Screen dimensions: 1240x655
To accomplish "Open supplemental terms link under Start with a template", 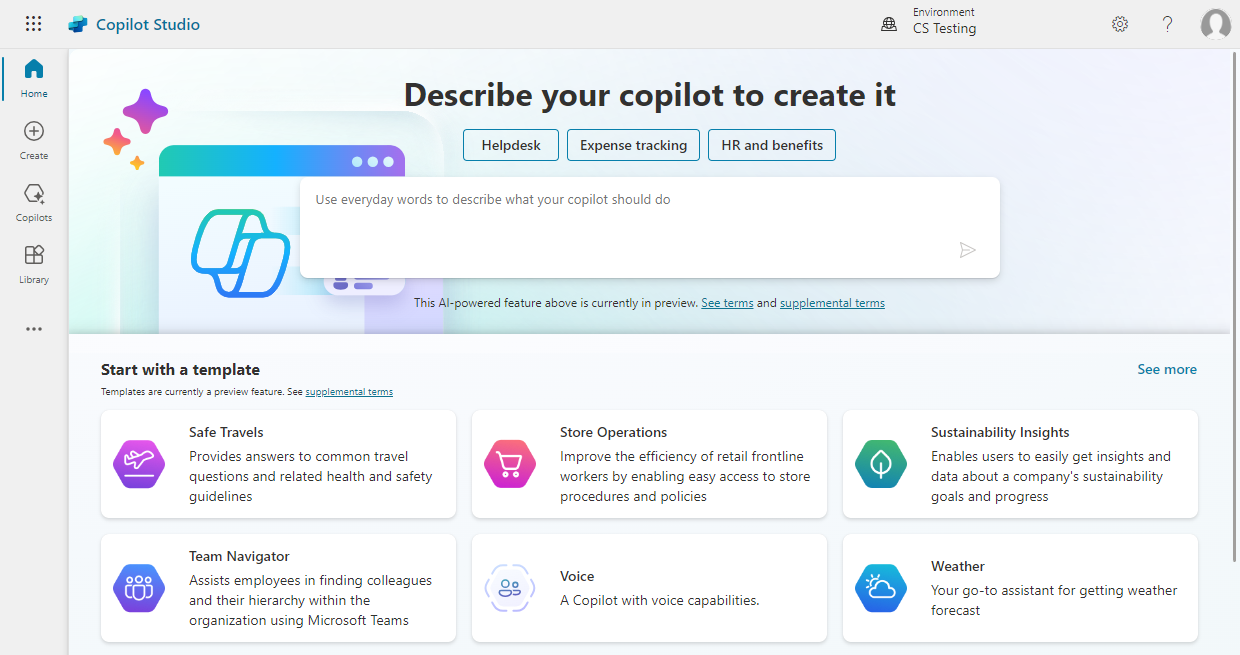I will 349,392.
